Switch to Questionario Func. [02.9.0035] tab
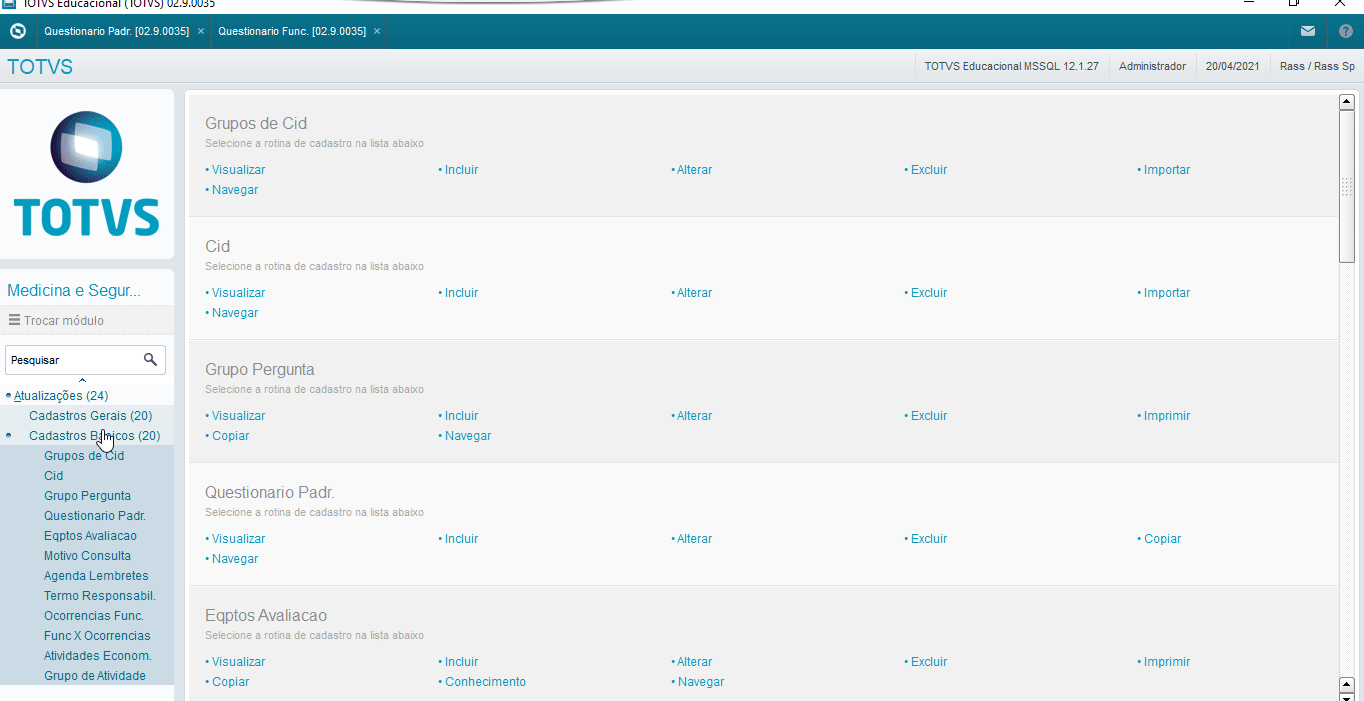This screenshot has height=701, width=1364. click(x=292, y=32)
